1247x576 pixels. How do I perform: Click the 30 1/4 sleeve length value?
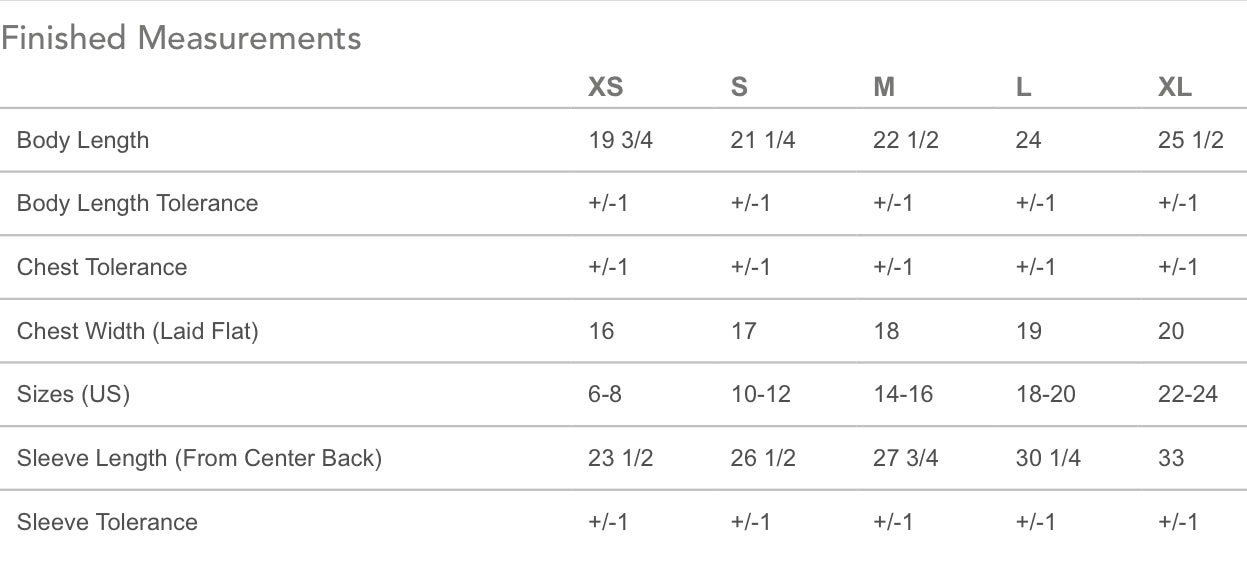[x=1048, y=458]
